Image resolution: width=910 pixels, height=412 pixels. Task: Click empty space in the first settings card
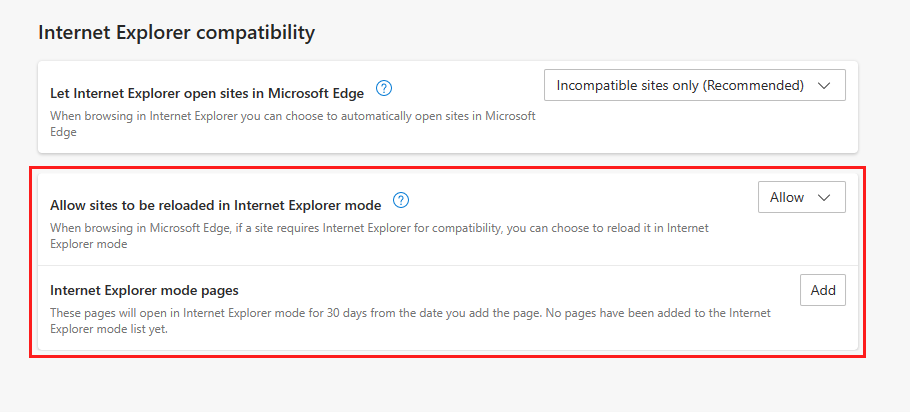[x=690, y=130]
